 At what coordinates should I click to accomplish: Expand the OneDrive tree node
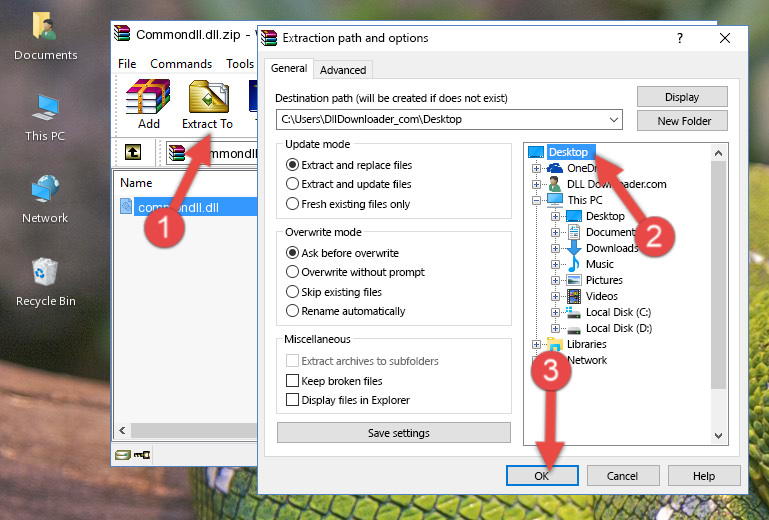tap(536, 168)
